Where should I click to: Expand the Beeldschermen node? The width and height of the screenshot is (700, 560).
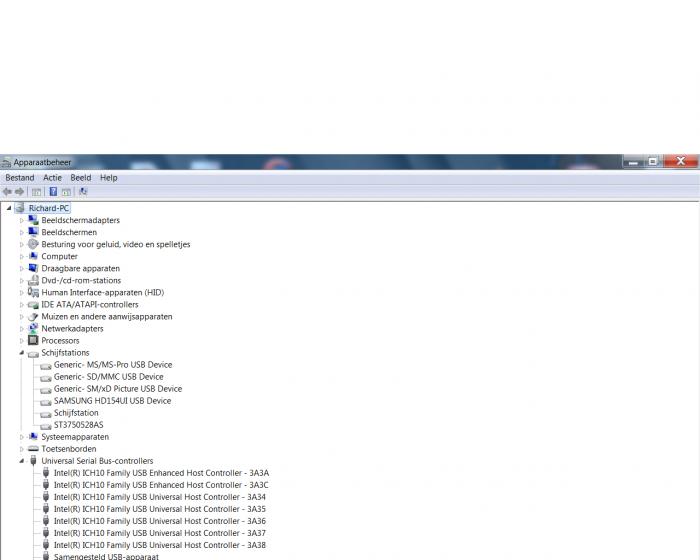21,232
